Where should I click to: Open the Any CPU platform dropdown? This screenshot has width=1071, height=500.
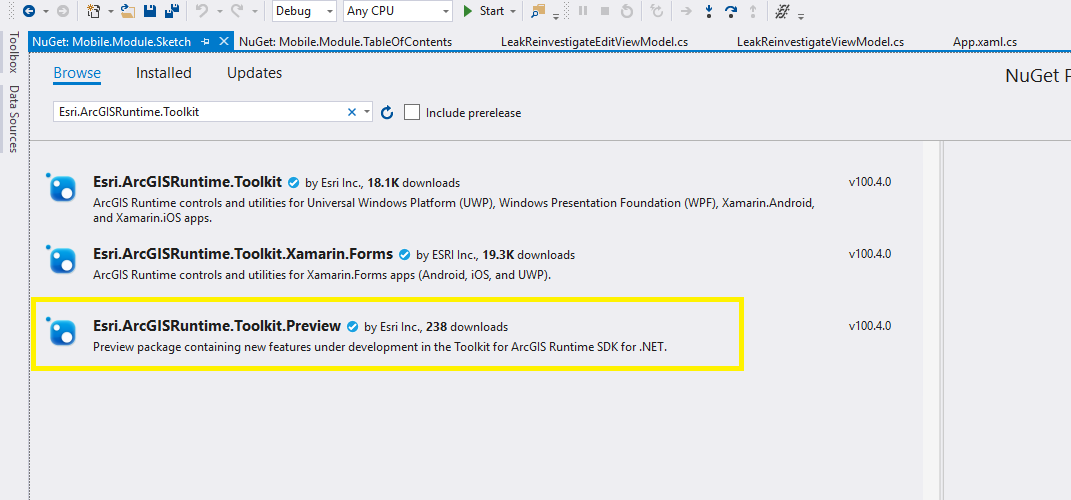coord(397,11)
